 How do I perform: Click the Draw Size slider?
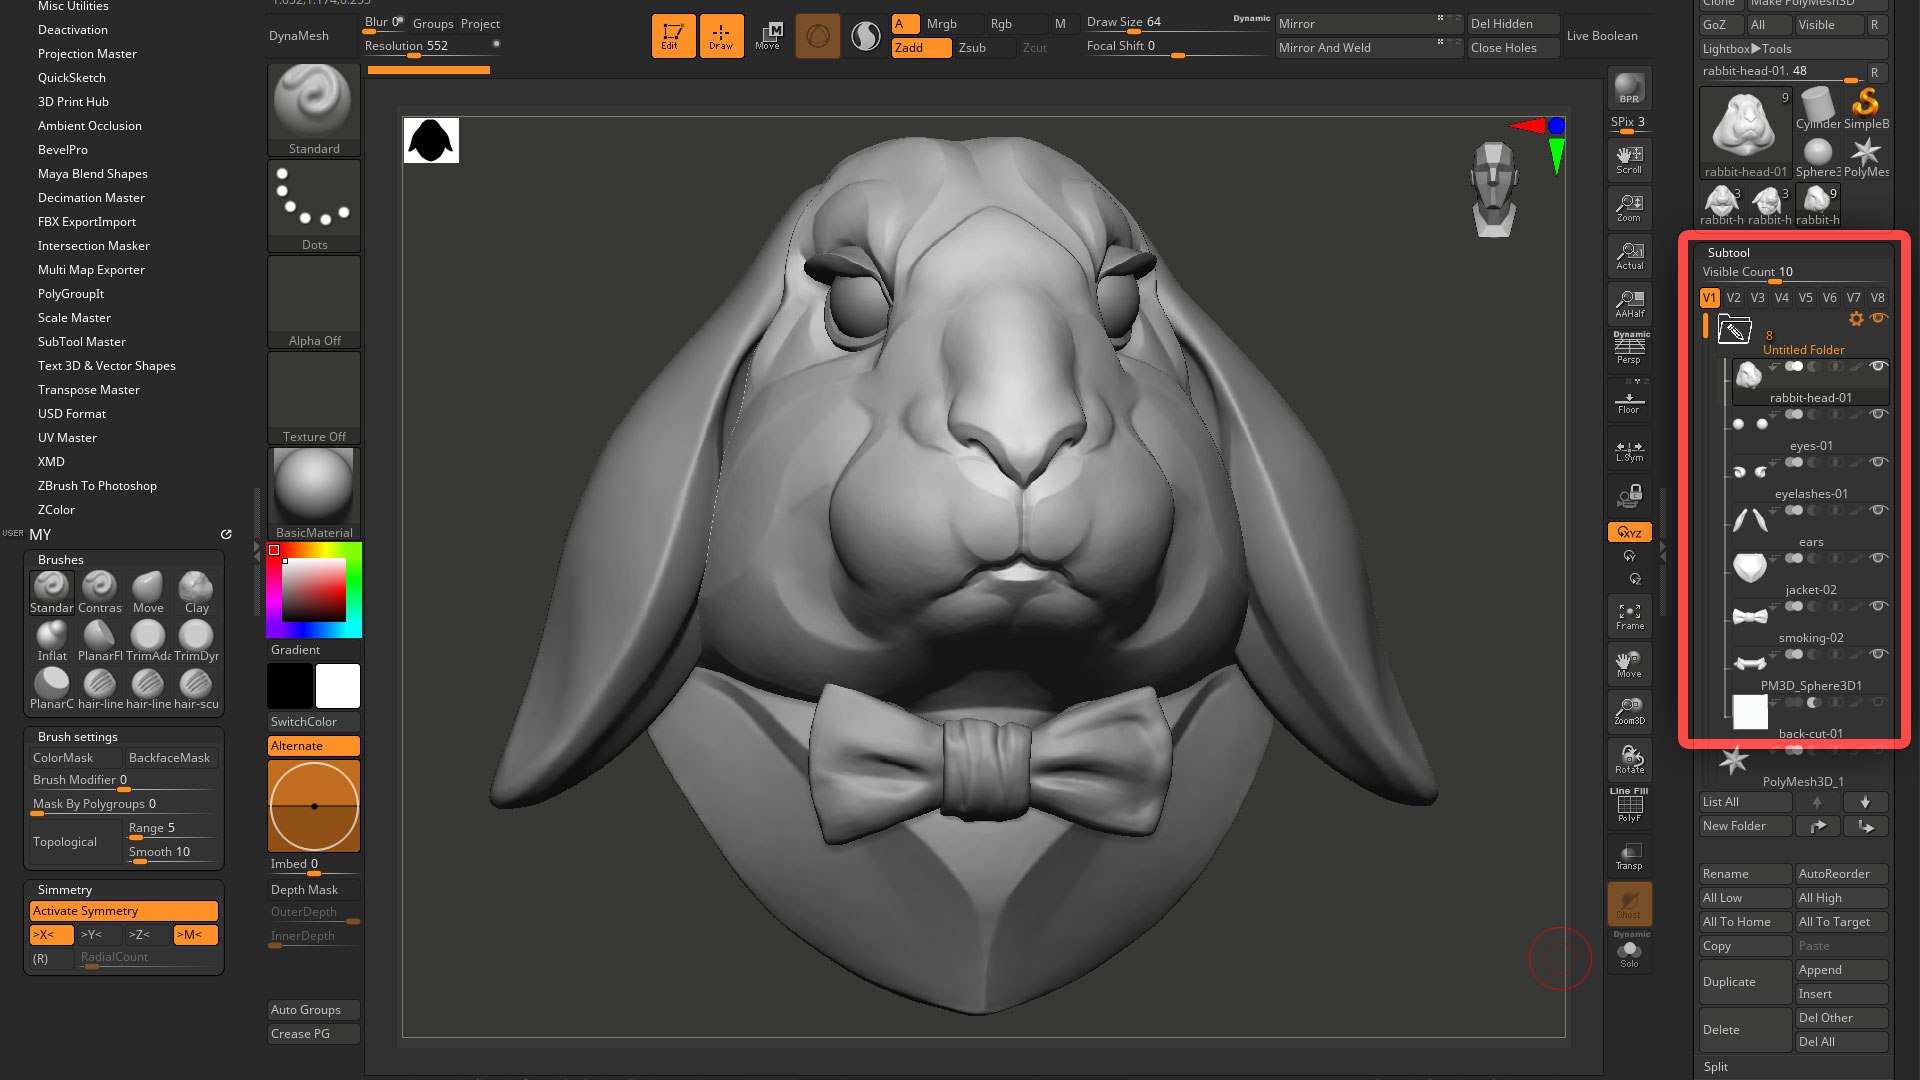[1178, 24]
